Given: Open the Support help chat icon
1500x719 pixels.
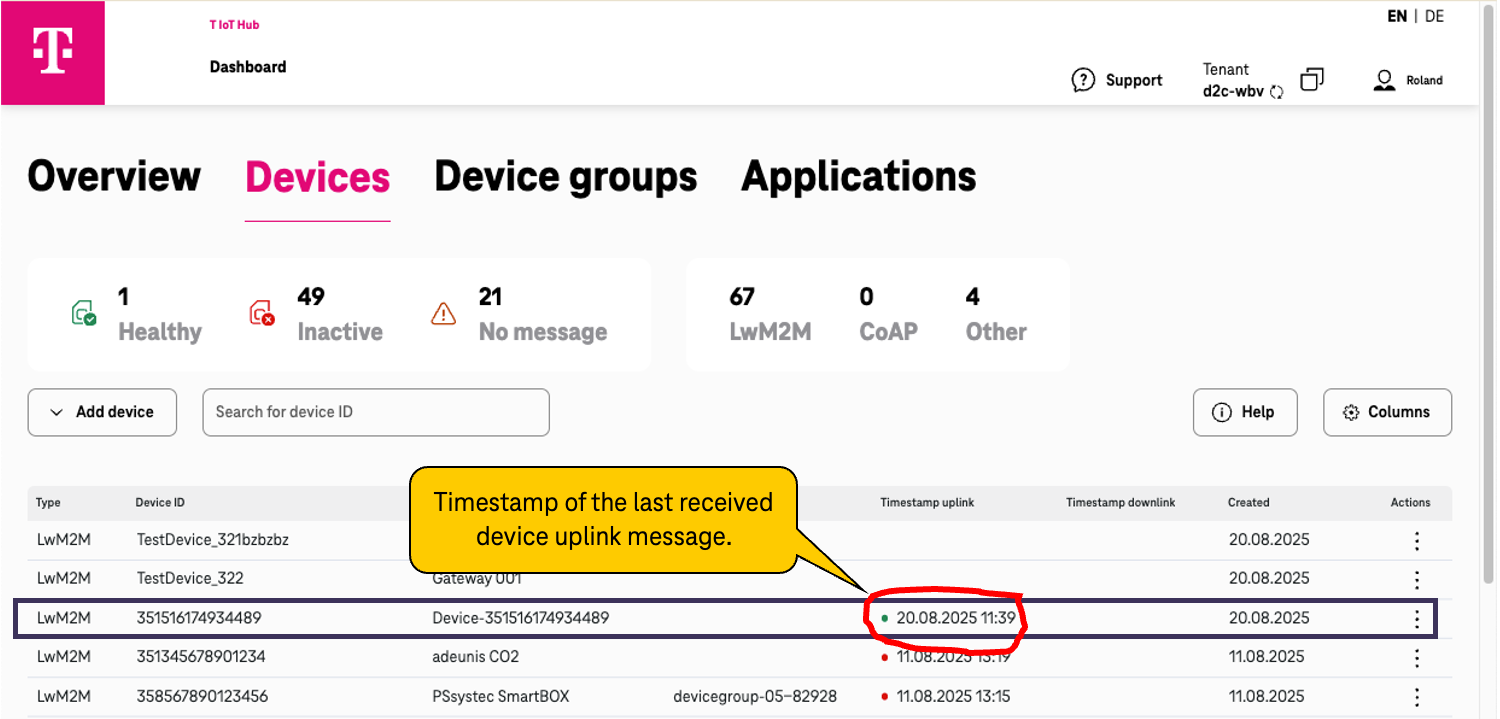Looking at the screenshot, I should (x=1082, y=79).
